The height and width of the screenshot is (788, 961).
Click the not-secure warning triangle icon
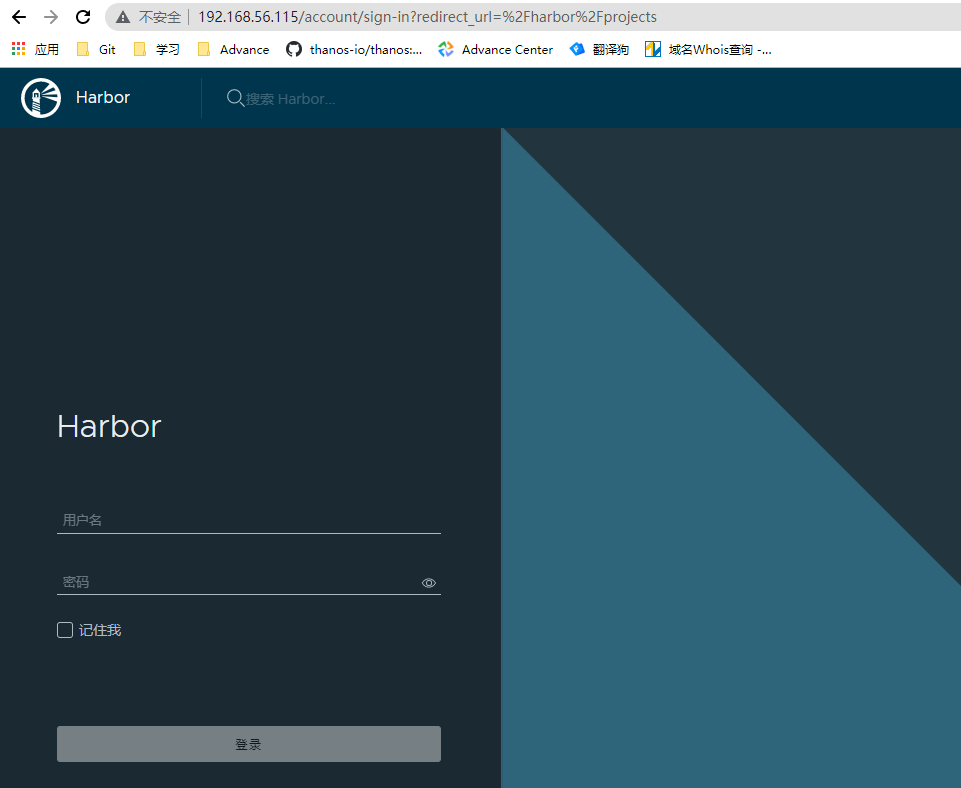(x=123, y=17)
